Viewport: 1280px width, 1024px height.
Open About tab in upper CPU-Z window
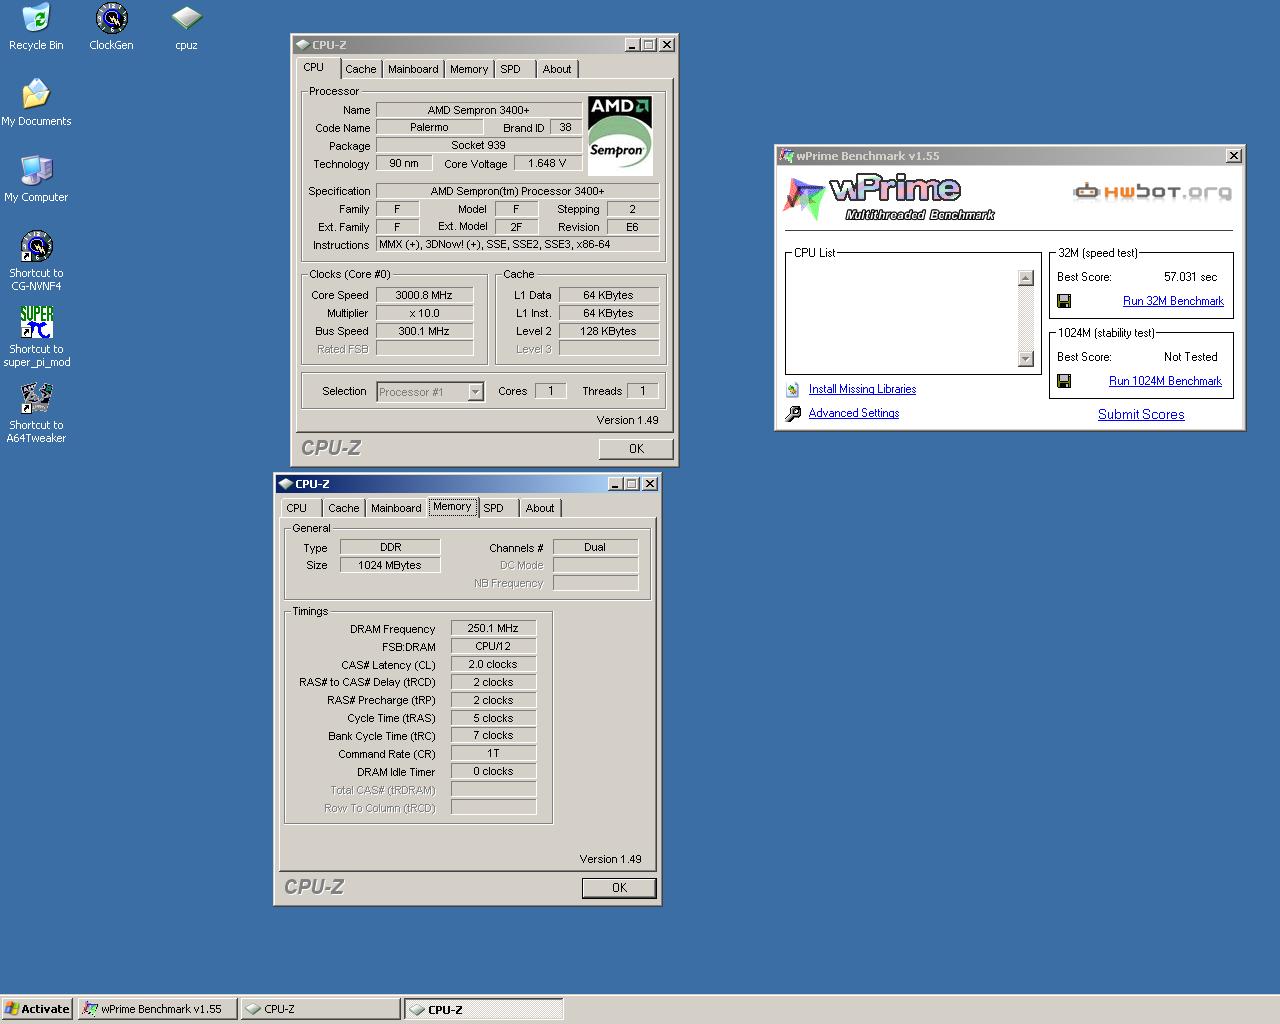(x=557, y=69)
